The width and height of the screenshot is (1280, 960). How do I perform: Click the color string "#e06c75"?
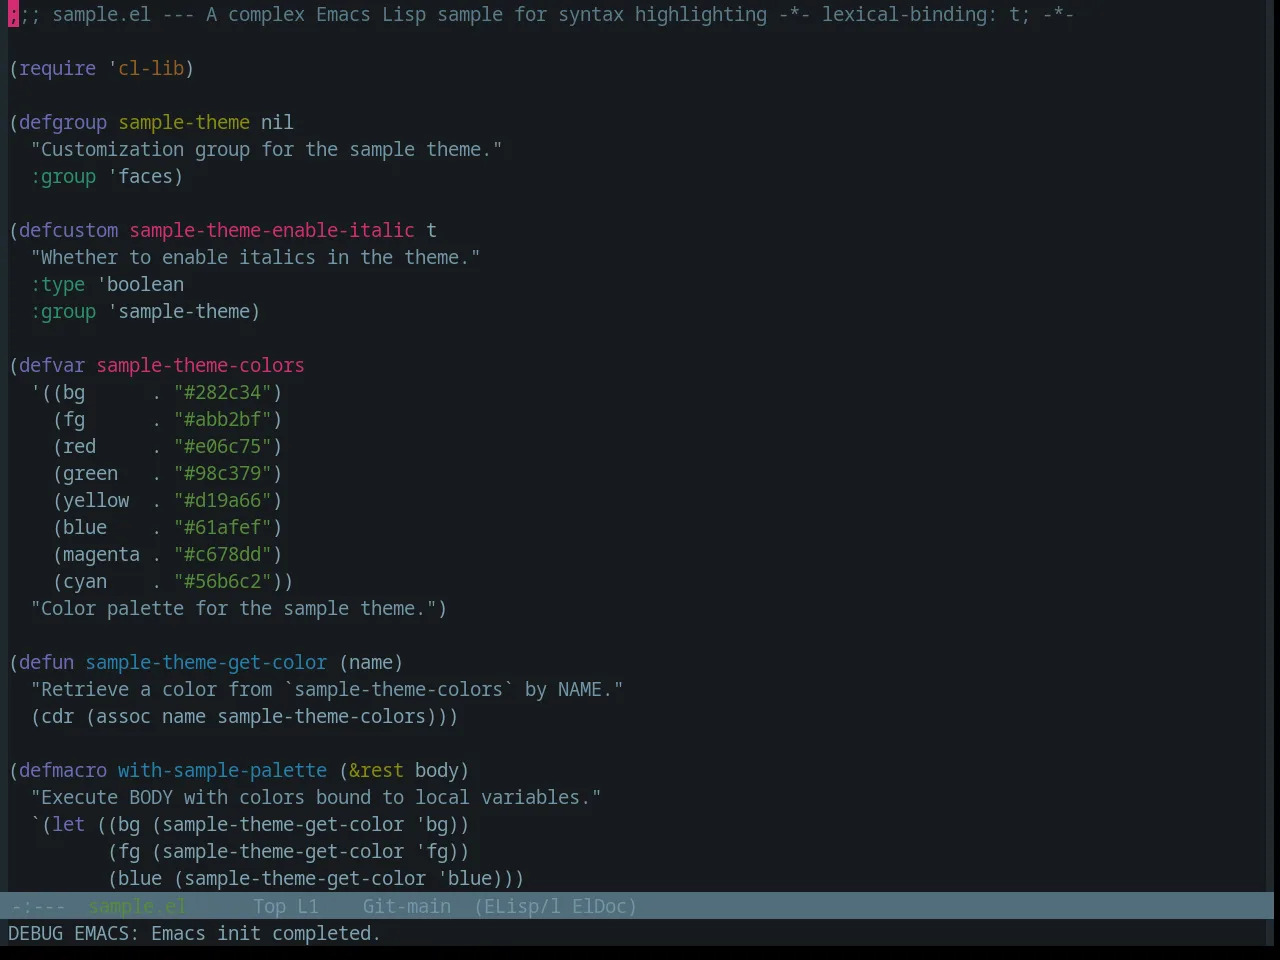[223, 446]
